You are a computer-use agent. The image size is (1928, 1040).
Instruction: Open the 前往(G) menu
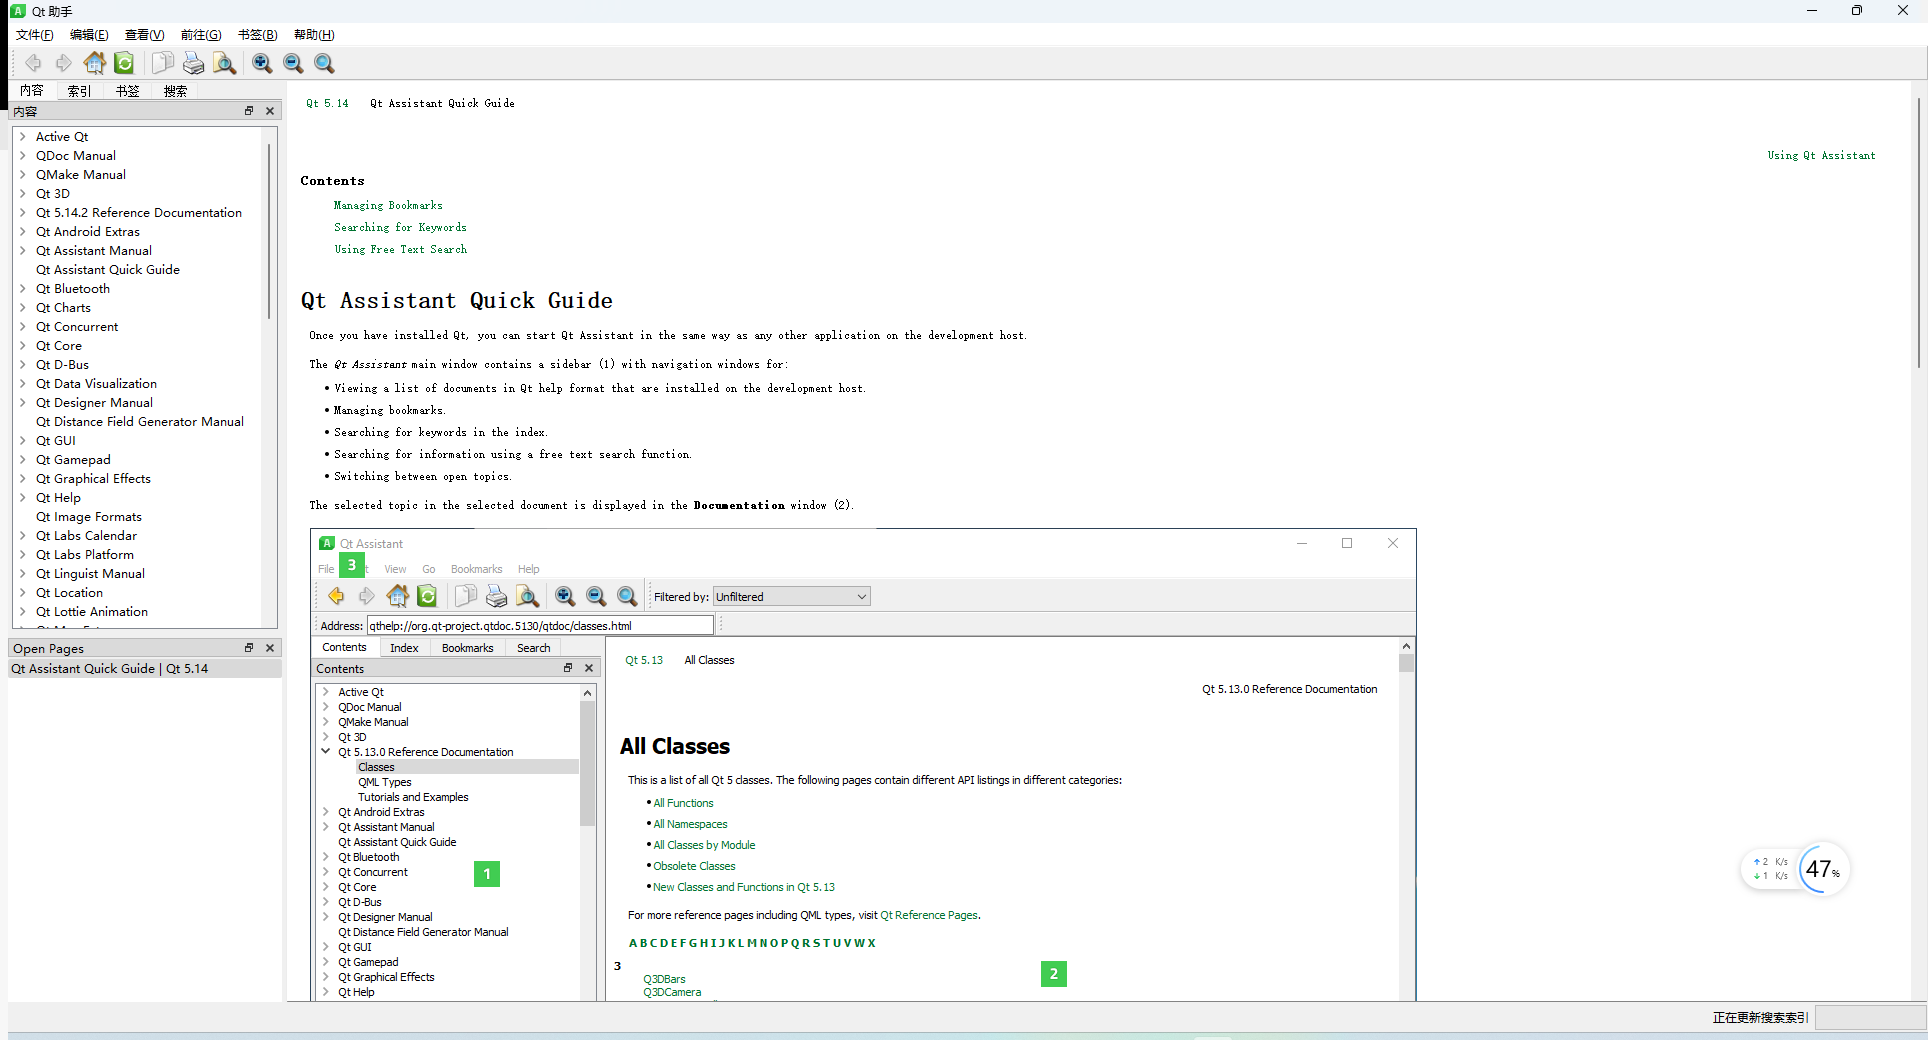[x=201, y=35]
